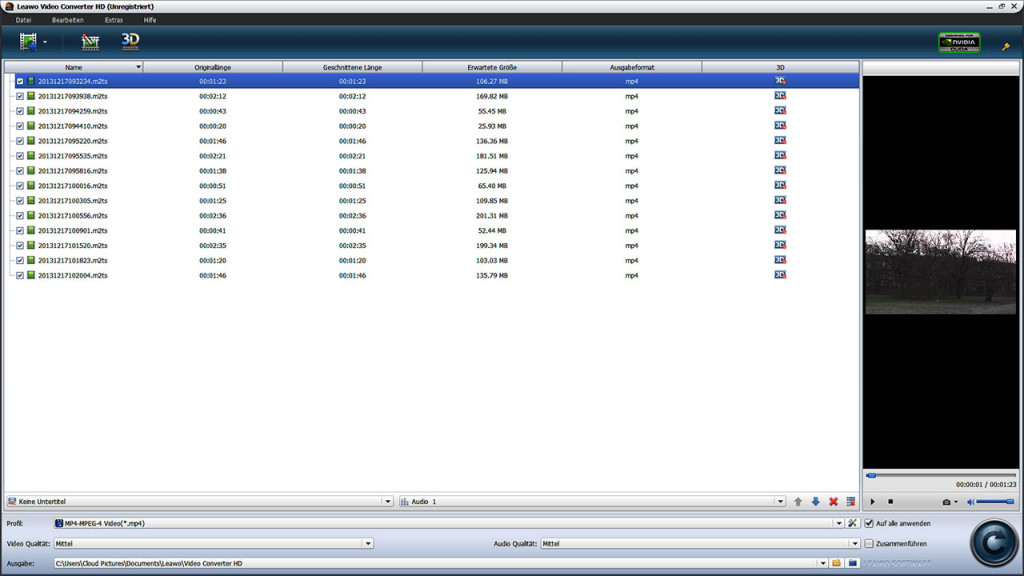Open the 3D settings toolbar icon
The image size is (1024, 576).
point(130,41)
